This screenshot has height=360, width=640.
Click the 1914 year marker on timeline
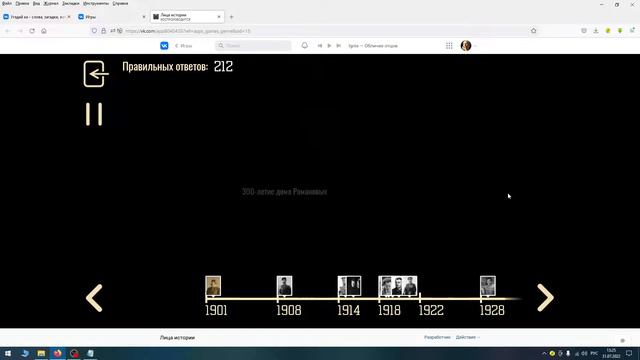pyautogui.click(x=349, y=310)
